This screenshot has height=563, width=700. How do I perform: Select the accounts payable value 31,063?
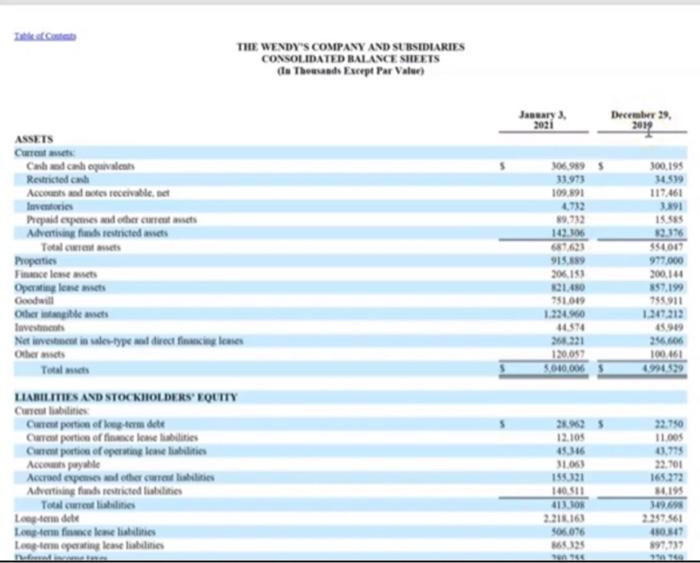pyautogui.click(x=571, y=464)
